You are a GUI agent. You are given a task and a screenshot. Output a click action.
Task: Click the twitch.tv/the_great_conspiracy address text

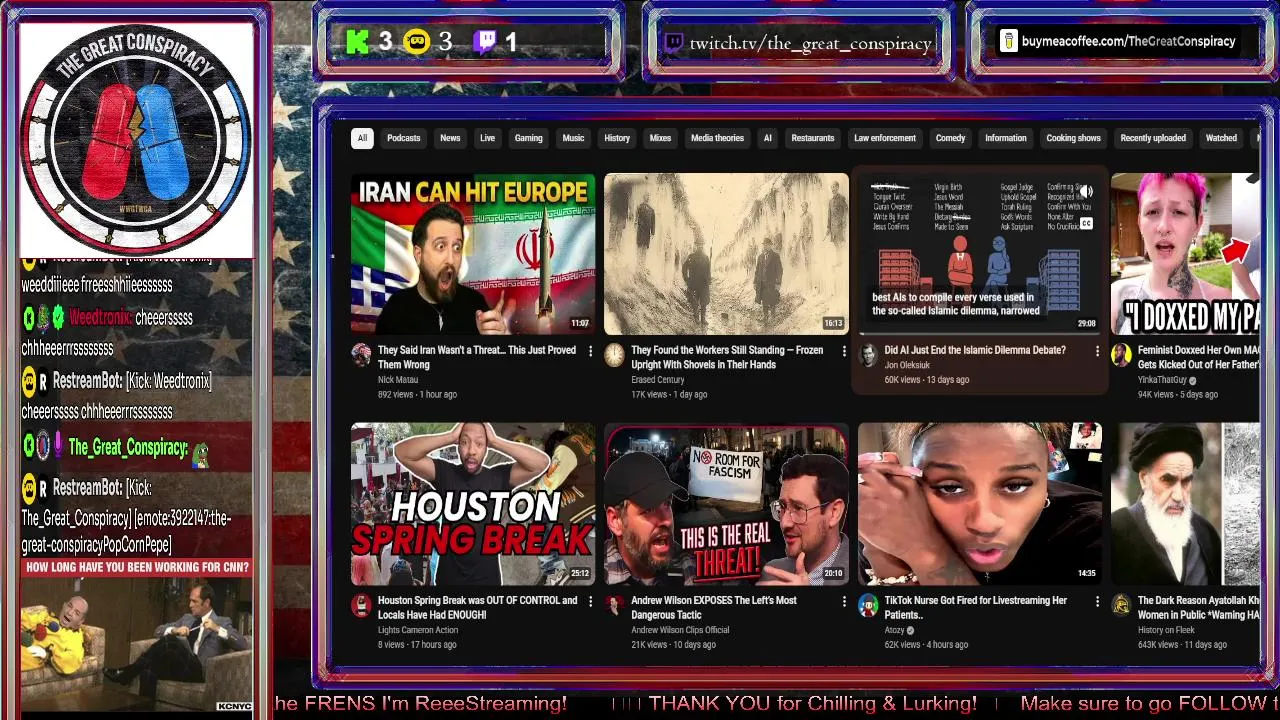[810, 43]
